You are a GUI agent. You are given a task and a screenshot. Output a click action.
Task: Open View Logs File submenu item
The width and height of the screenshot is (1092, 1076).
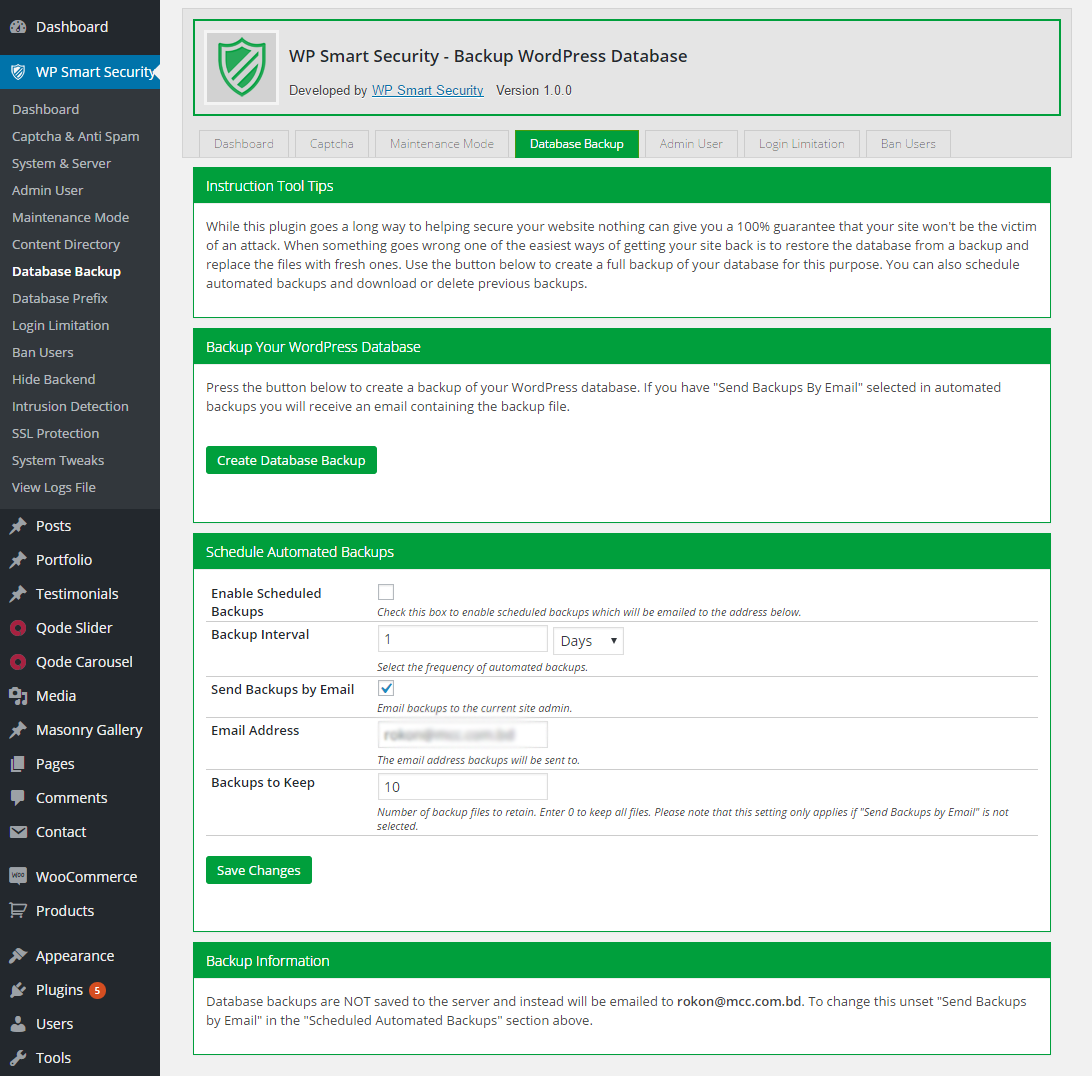pos(54,488)
